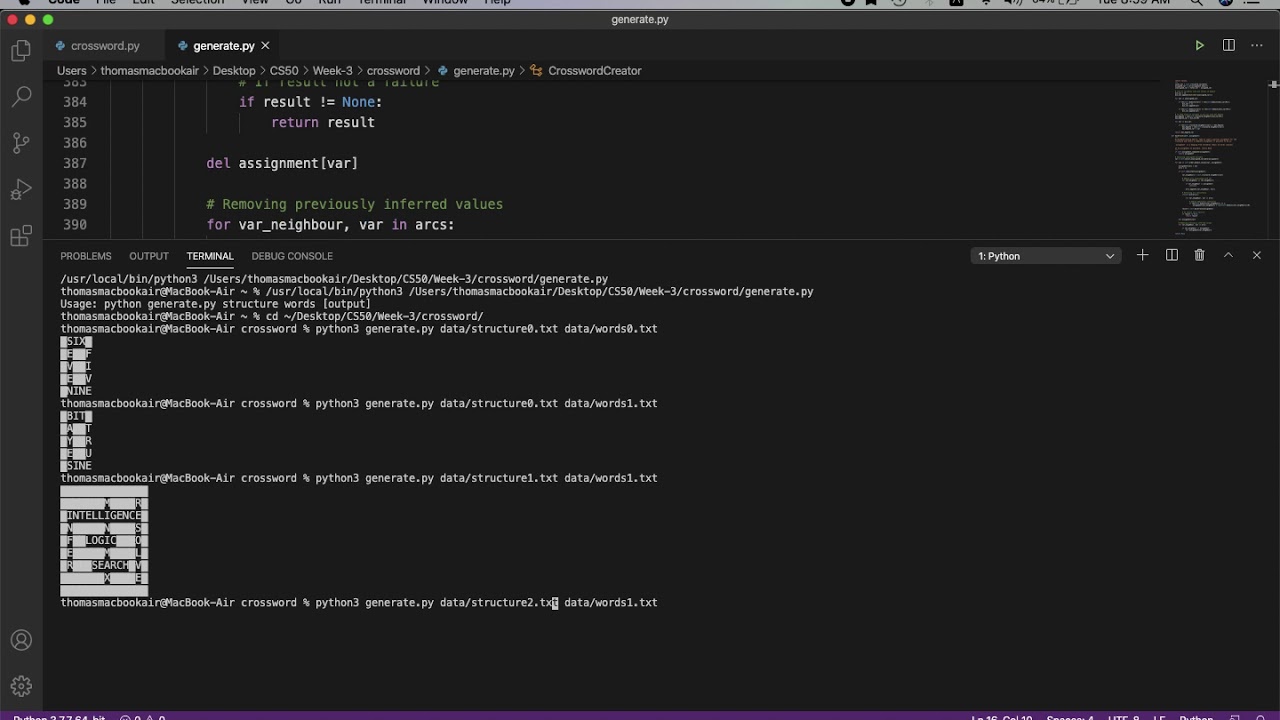Open the '1: Python' terminal selector dropdown
This screenshot has height=720, width=1280.
tap(1045, 256)
